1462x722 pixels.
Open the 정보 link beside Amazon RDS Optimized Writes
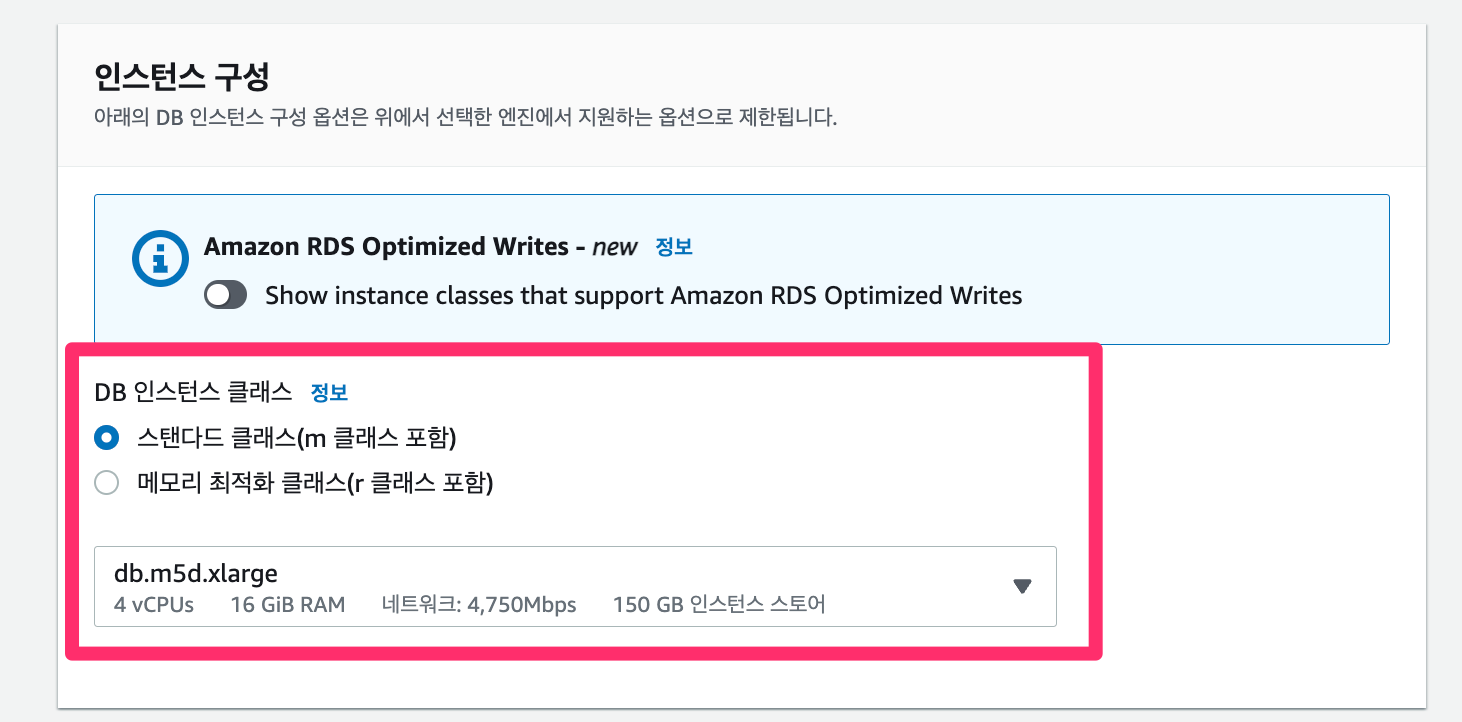pos(673,247)
